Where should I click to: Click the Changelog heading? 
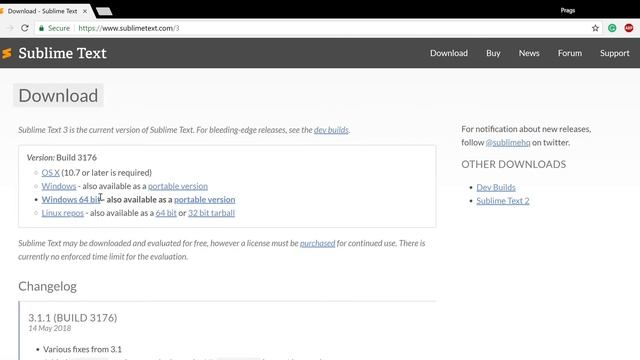(47, 287)
